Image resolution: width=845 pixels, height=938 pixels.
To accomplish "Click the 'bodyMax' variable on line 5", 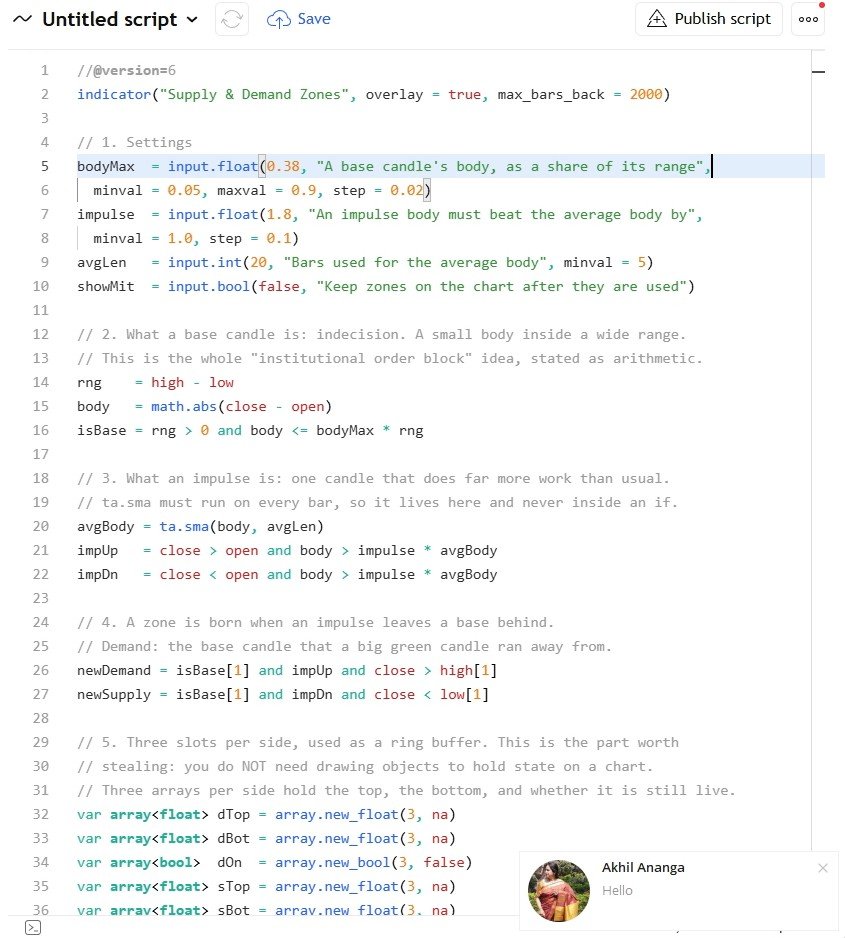I will coord(106,166).
